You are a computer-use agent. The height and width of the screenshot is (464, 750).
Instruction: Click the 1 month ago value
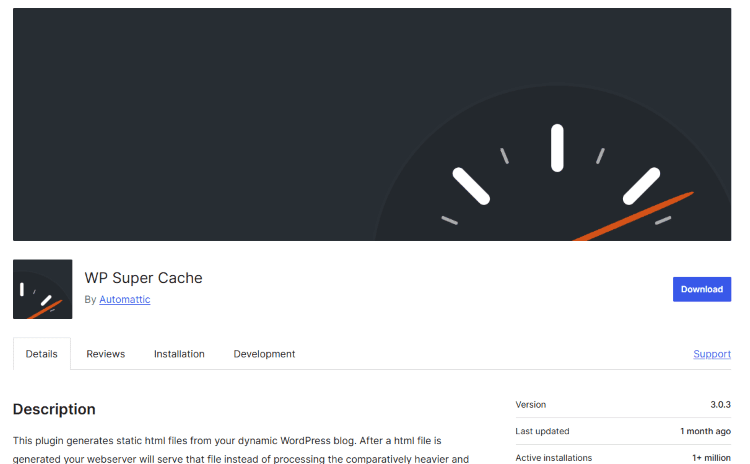706,431
